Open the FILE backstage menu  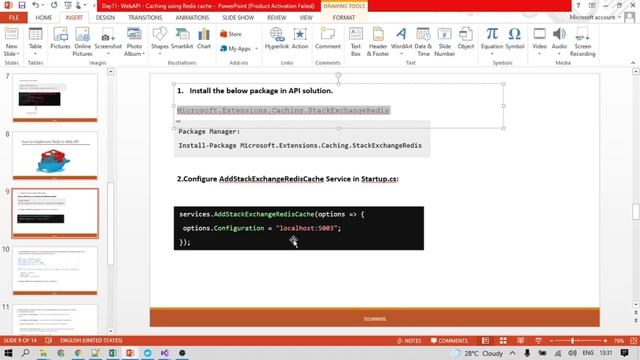point(13,18)
